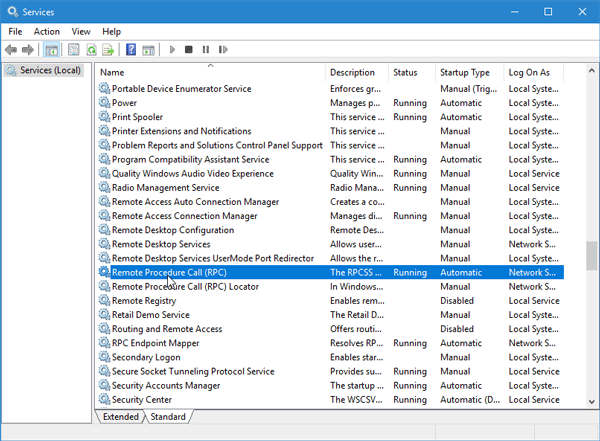
Task: Select Secure Socket Tunneling Protocol Service
Action: [x=193, y=371]
